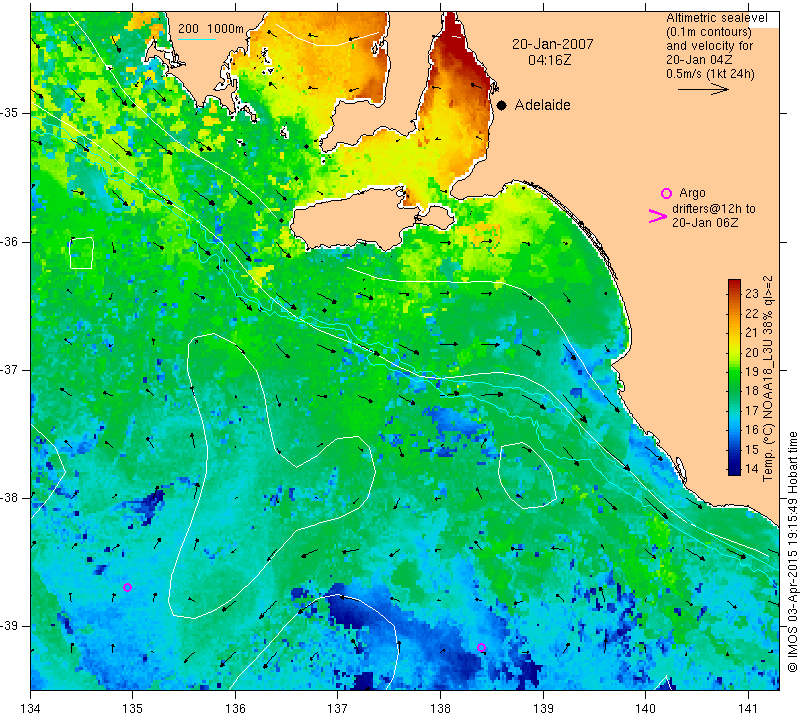The image size is (800, 720).
Task: Click the 0.5m/s velocity scale arrow
Action: [x=703, y=89]
